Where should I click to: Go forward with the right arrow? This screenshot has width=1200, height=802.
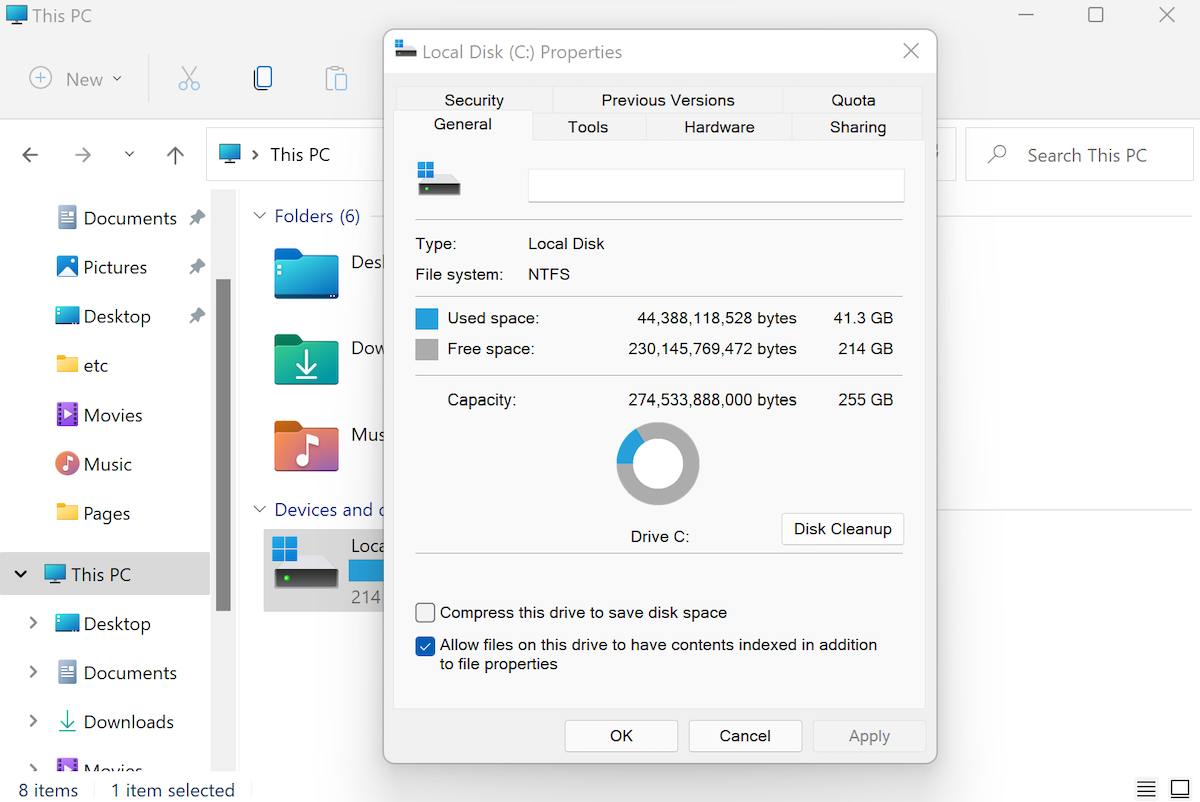pos(83,155)
